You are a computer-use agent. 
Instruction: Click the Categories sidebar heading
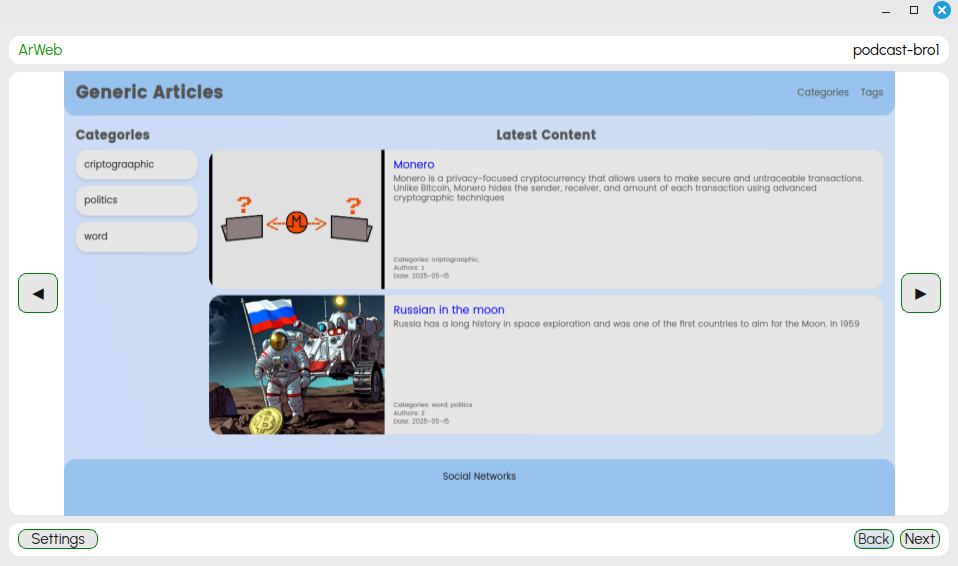click(112, 135)
